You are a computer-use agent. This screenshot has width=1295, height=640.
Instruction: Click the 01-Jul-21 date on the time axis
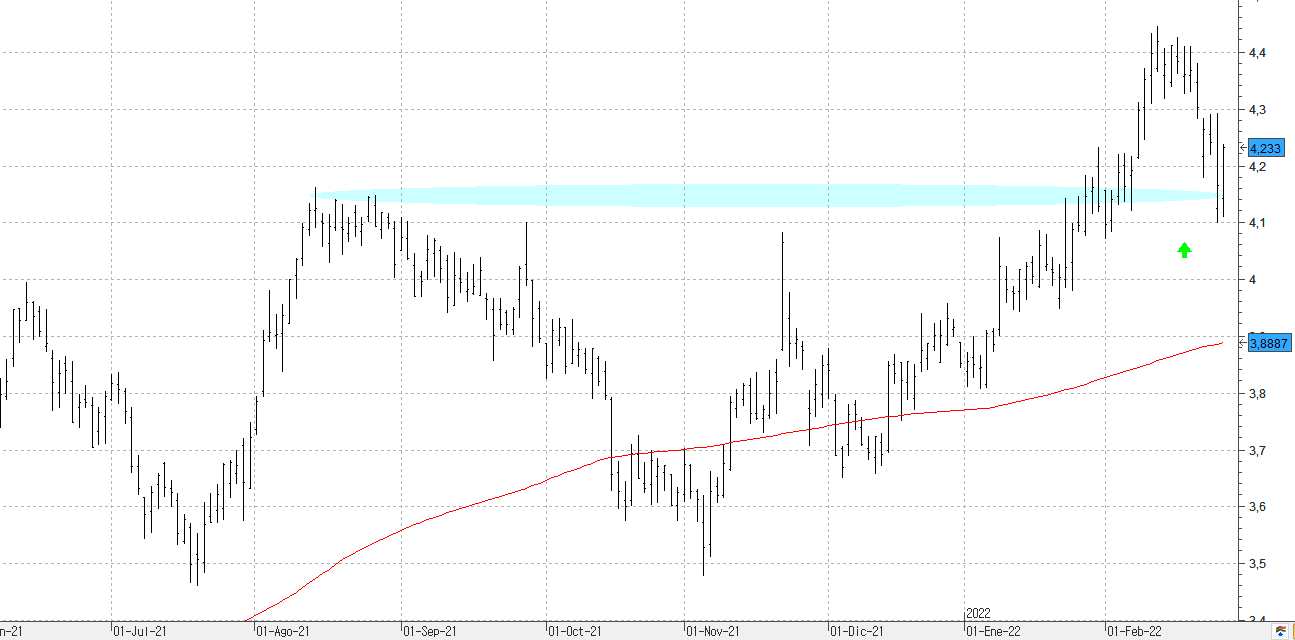139,632
